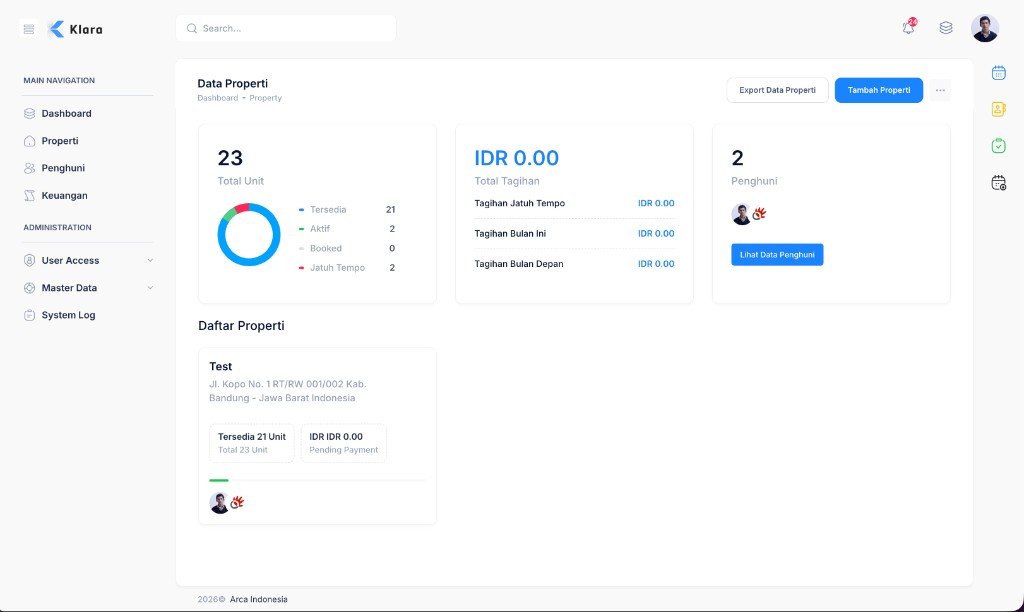
Task: Open the notifications bell
Action: 908,27
